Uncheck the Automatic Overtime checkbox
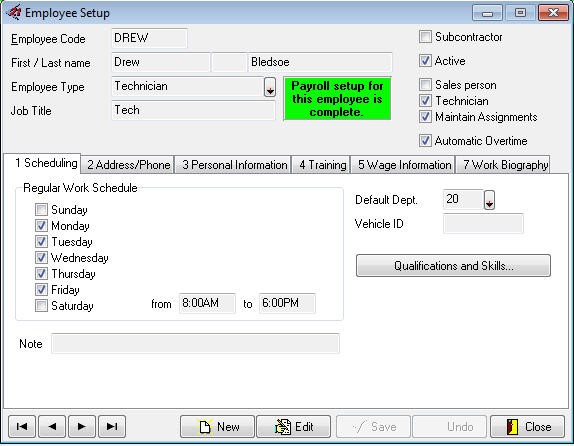 pyautogui.click(x=425, y=140)
